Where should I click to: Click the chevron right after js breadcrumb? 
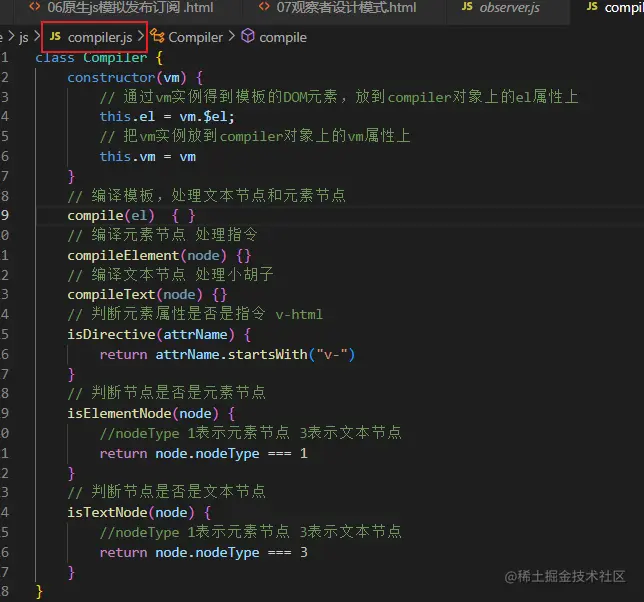tap(37, 37)
